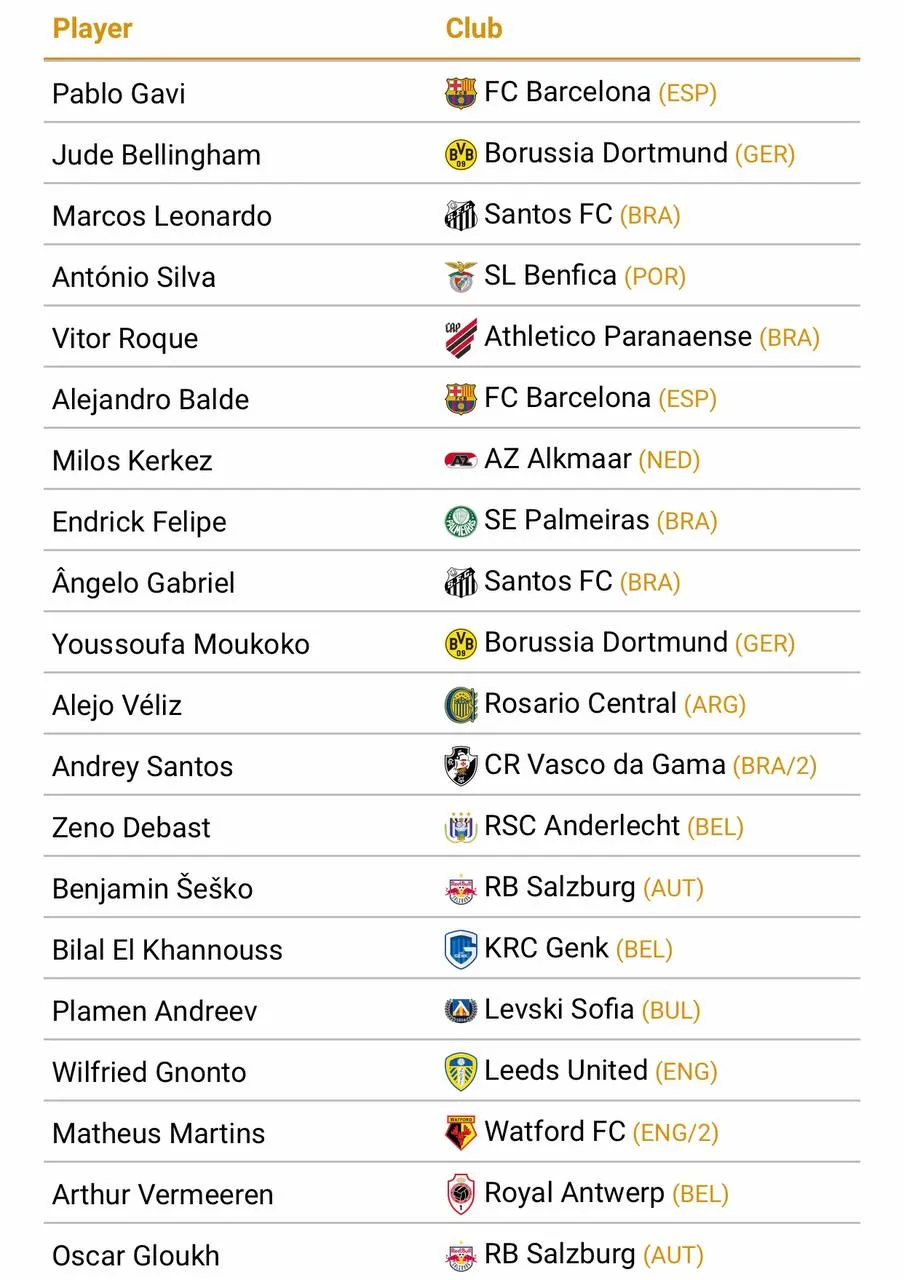Image resolution: width=904 pixels, height=1280 pixels.
Task: Click Borussia Dortmund logo in Jude Bellingham row
Action: pos(461,155)
